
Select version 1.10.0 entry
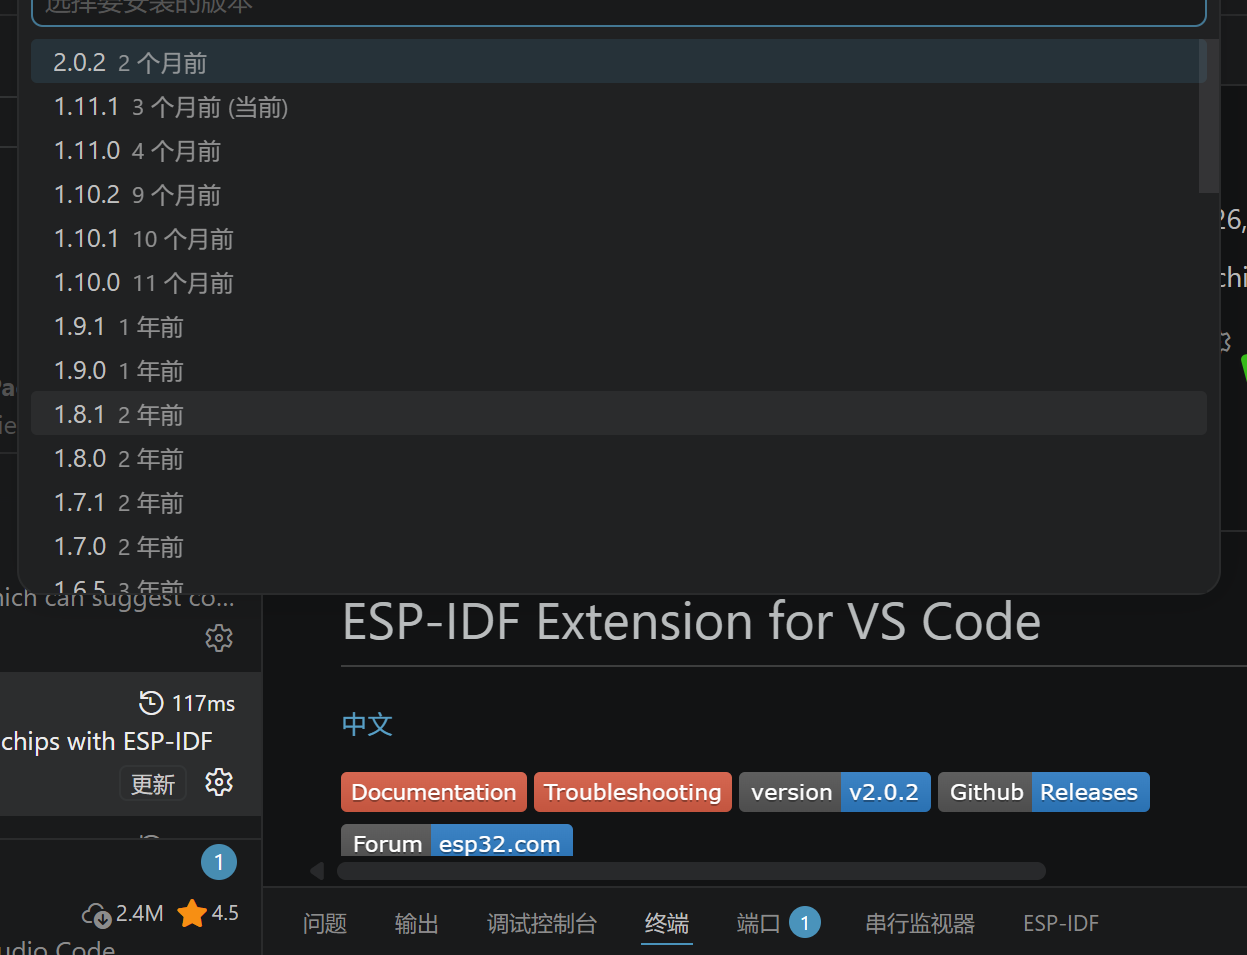tap(618, 282)
